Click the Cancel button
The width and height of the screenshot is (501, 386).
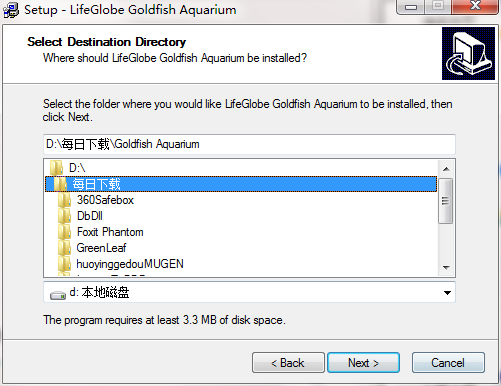(448, 362)
